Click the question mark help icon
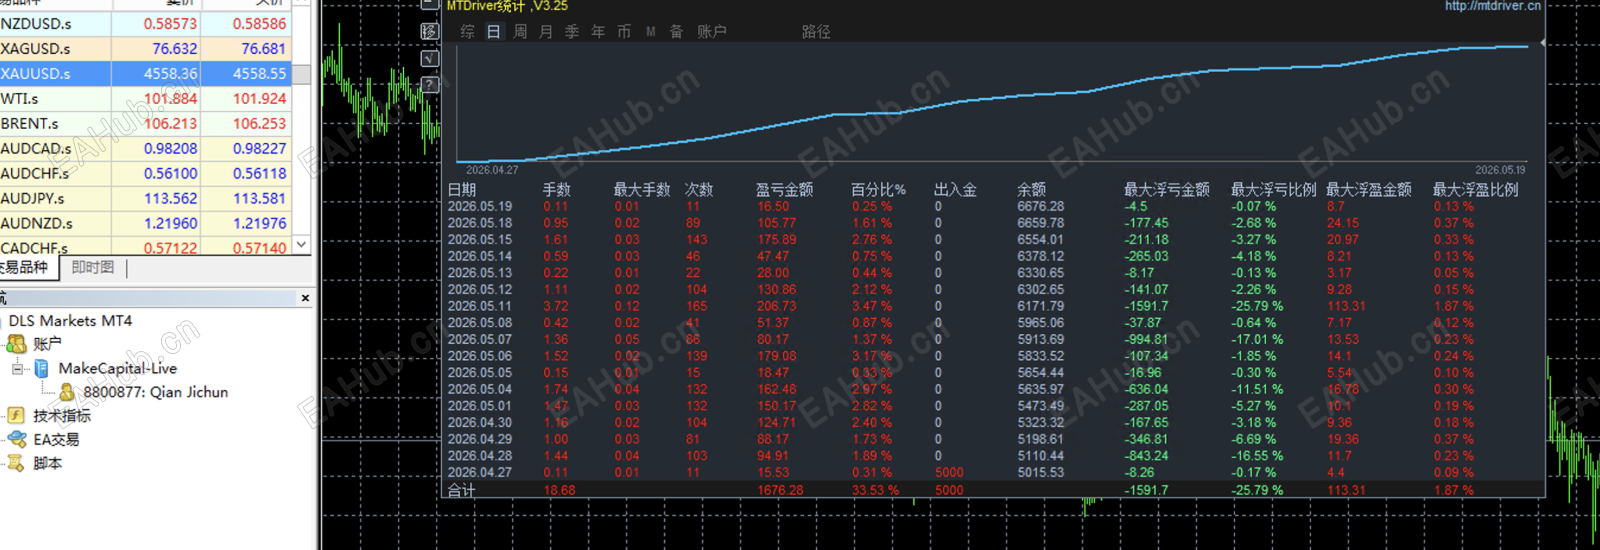 (x=429, y=84)
